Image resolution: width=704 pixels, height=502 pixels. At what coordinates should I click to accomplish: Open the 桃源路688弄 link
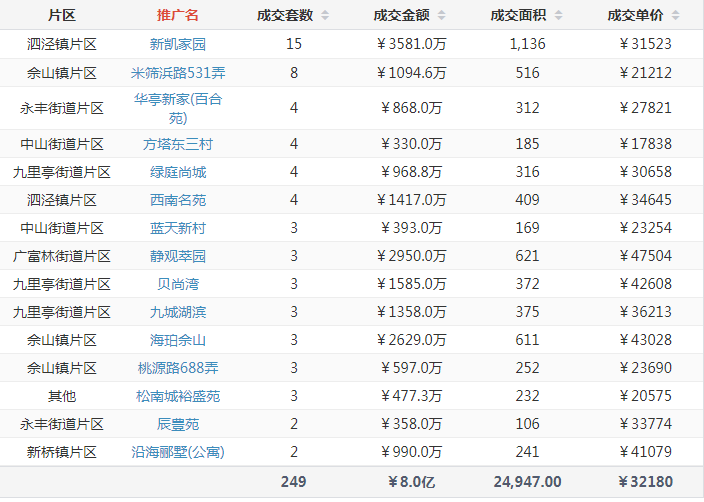click(x=178, y=368)
